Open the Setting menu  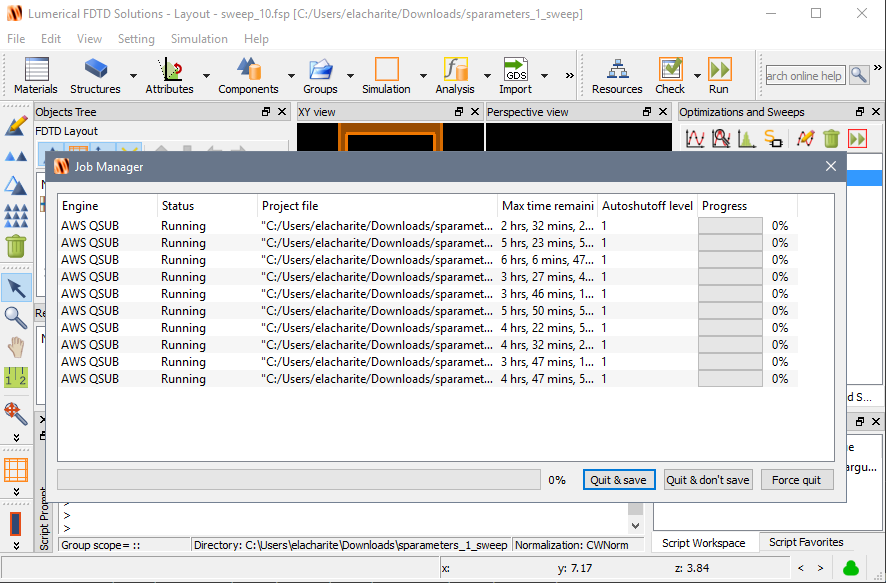pyautogui.click(x=136, y=39)
